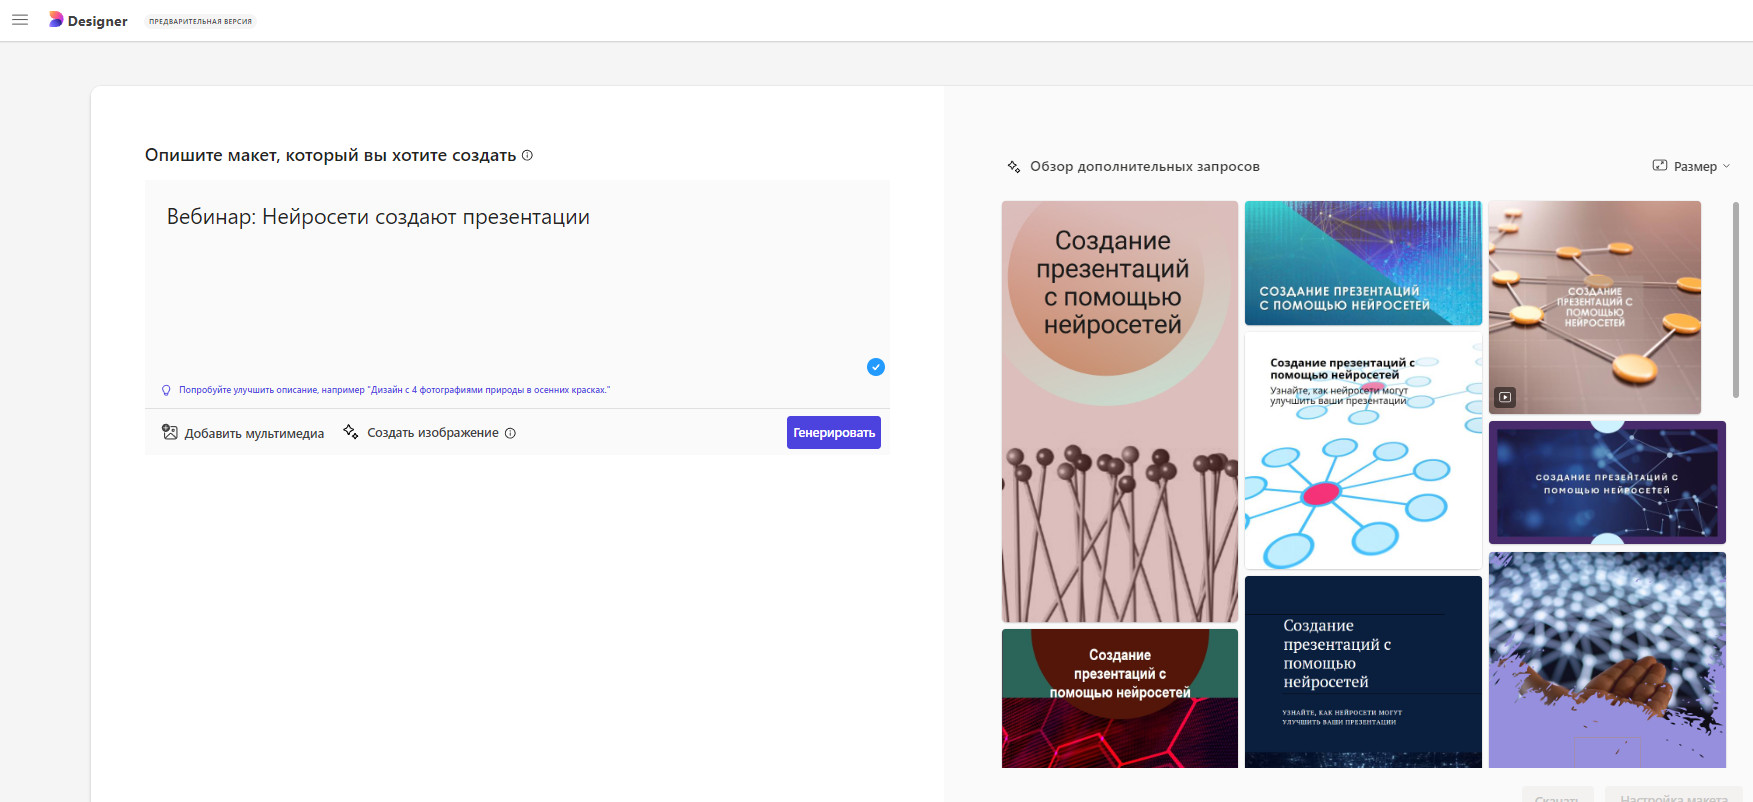Click Добавить мультимедиа
1753x802 pixels.
point(243,433)
